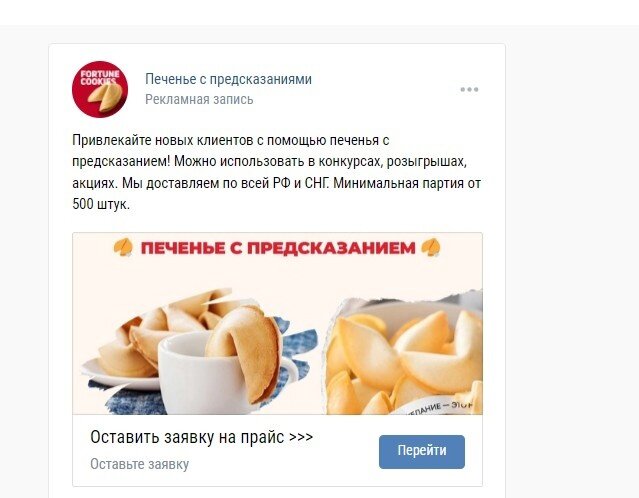
Task: Click the 500 штук text line
Action: (x=101, y=204)
